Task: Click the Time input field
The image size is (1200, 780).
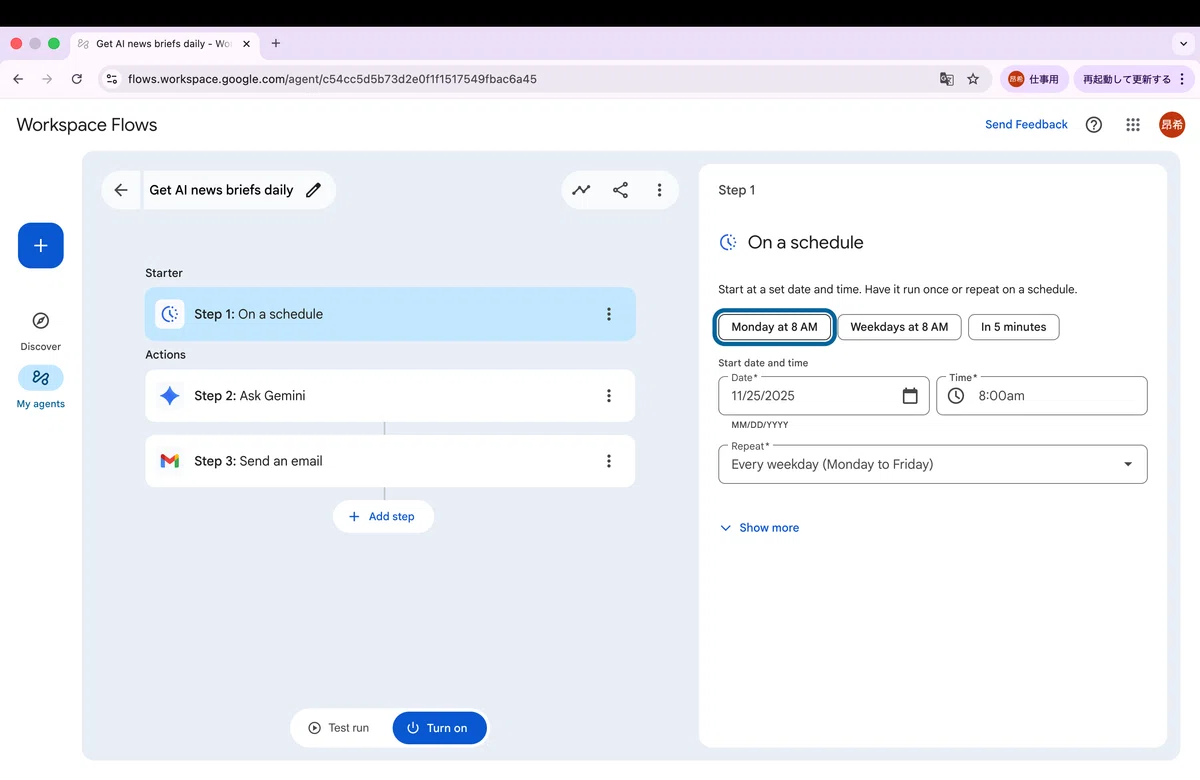Action: [1042, 396]
